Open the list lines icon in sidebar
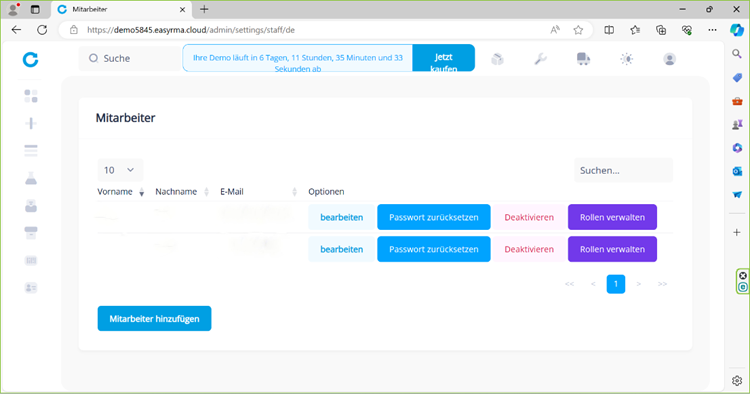The image size is (750, 394). tap(31, 151)
